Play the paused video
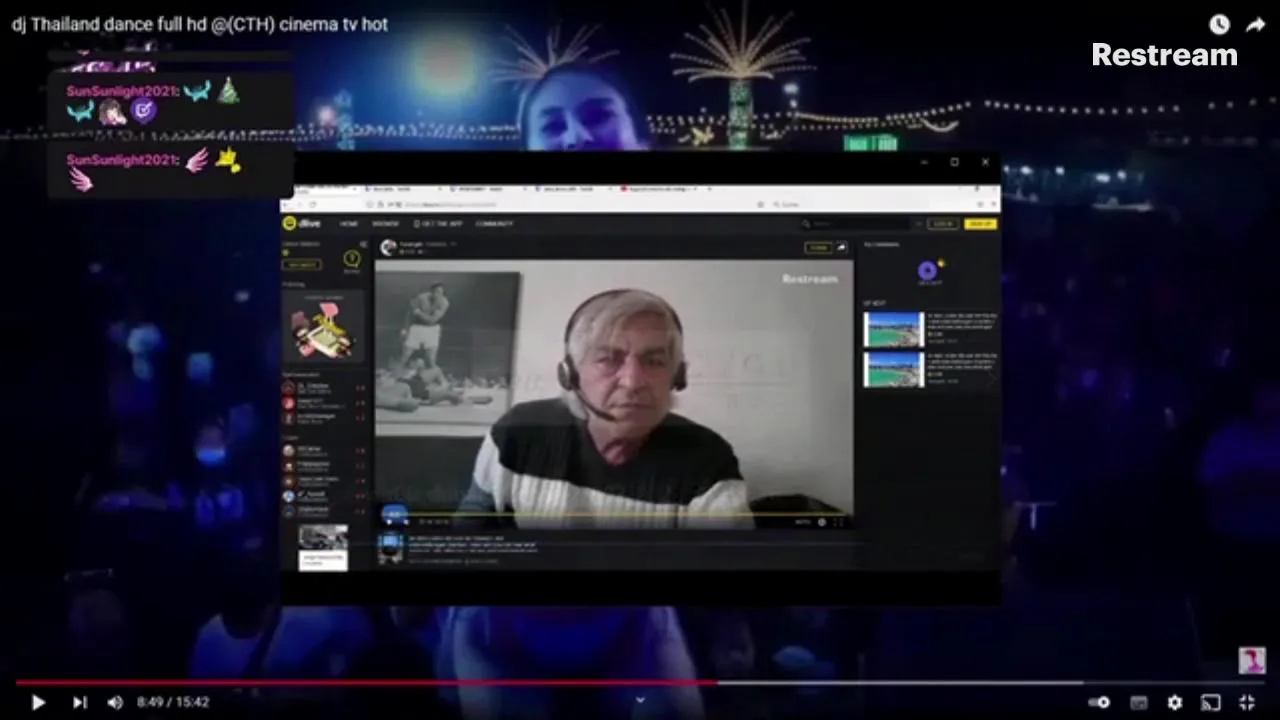 [38, 703]
